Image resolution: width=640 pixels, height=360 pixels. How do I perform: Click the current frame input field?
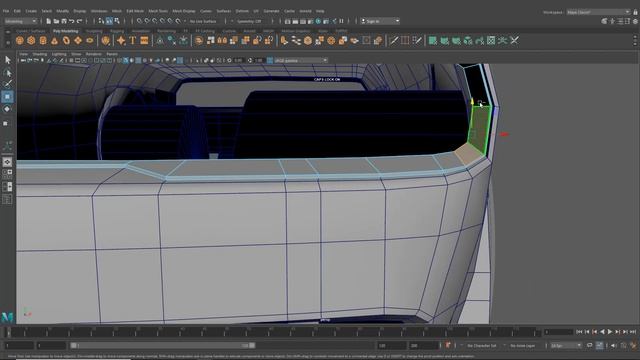click(558, 332)
